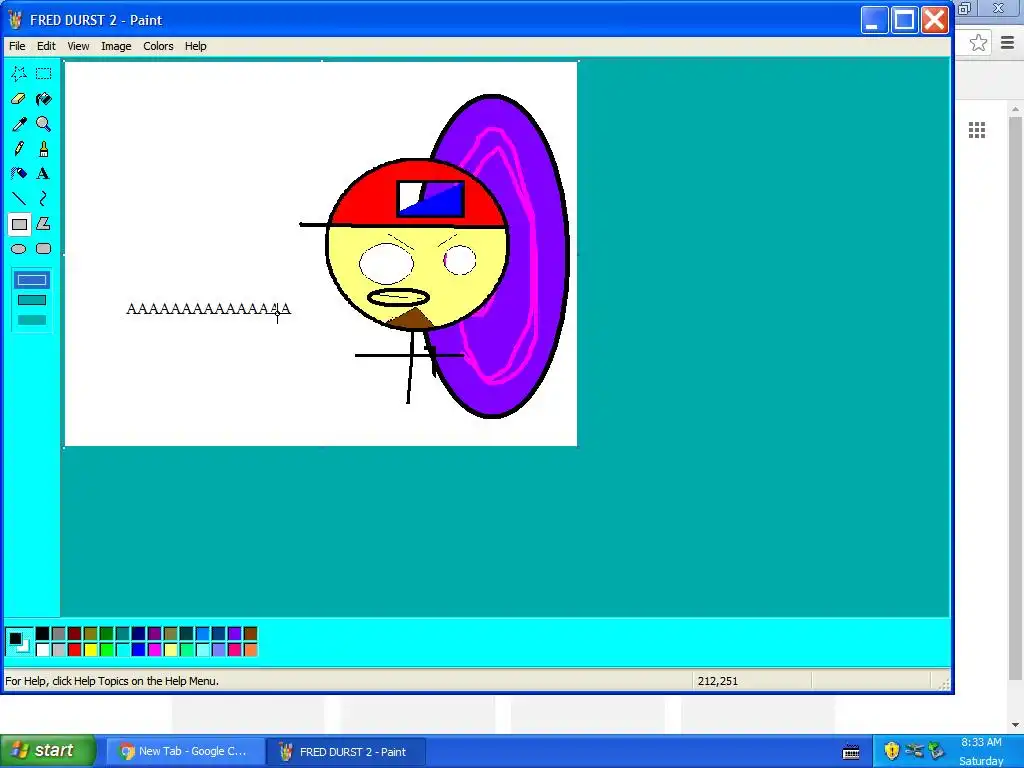Select the Brush tool

click(x=44, y=149)
